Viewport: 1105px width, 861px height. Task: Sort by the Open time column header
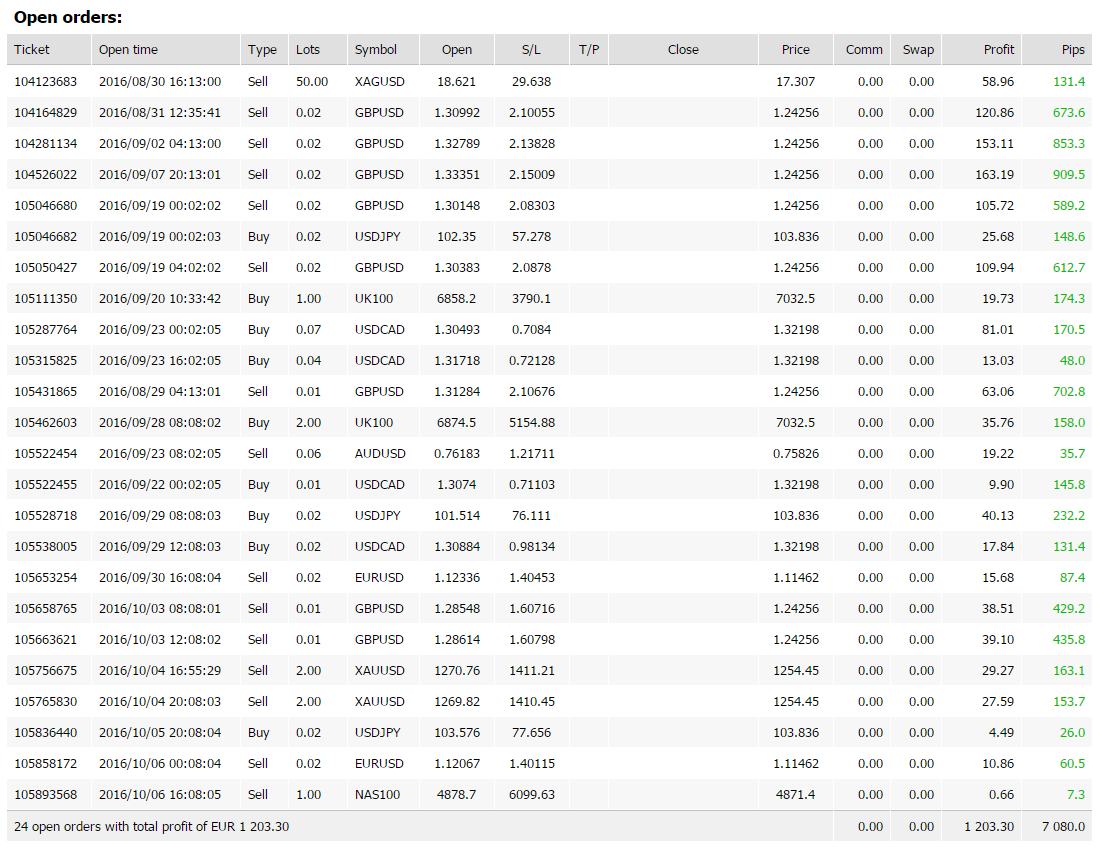click(x=128, y=50)
